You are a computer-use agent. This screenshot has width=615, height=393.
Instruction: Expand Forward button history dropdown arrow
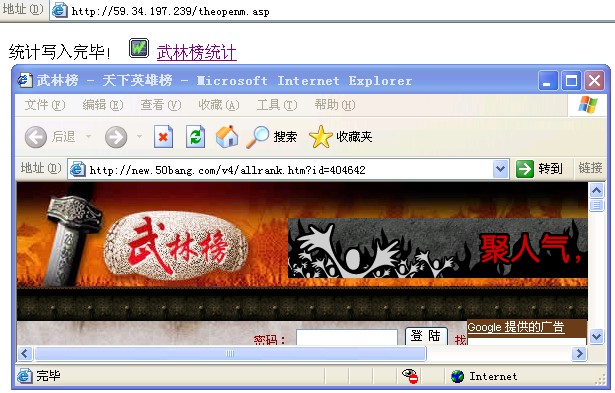point(139,136)
